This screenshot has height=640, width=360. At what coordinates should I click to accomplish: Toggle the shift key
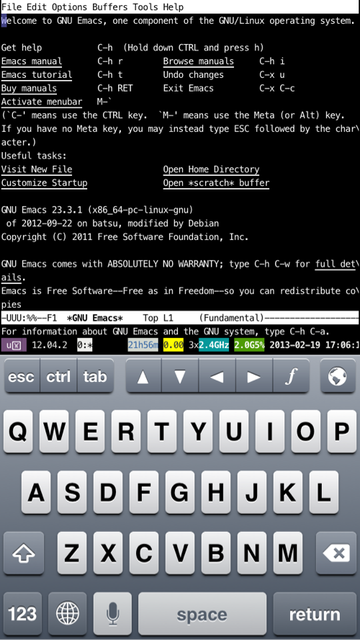(x=23, y=553)
